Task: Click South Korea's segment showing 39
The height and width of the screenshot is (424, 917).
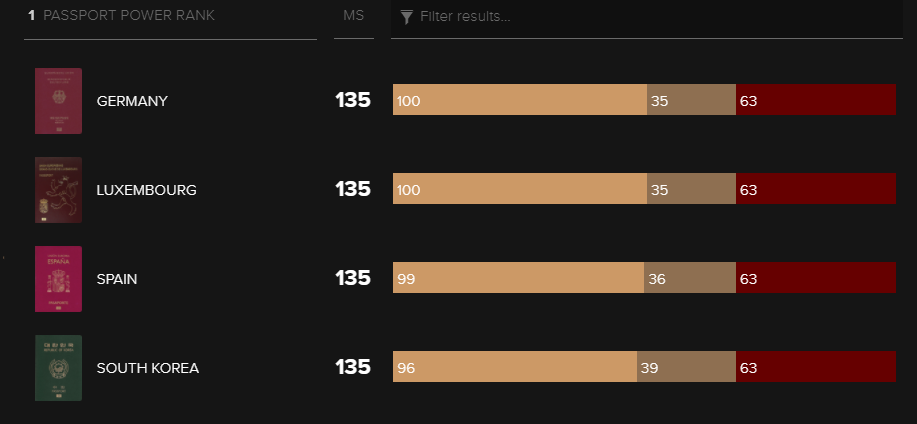Action: pos(687,366)
